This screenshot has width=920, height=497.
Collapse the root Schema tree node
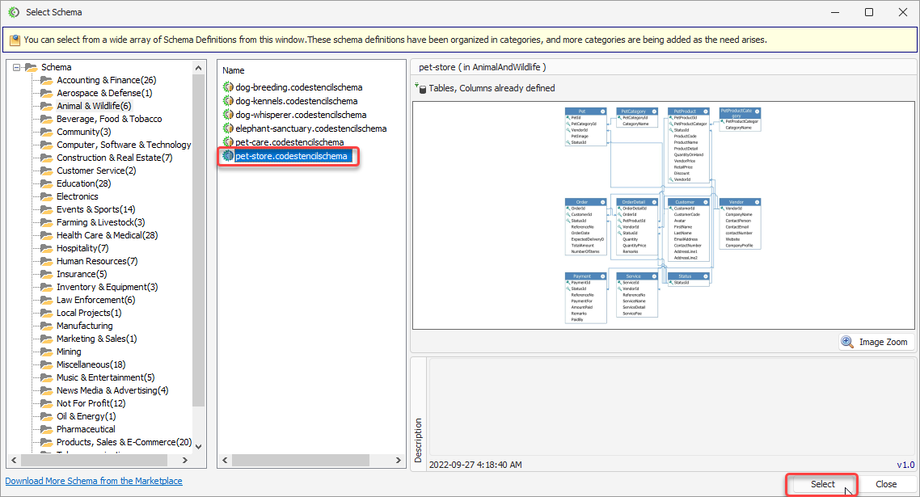[x=15, y=67]
